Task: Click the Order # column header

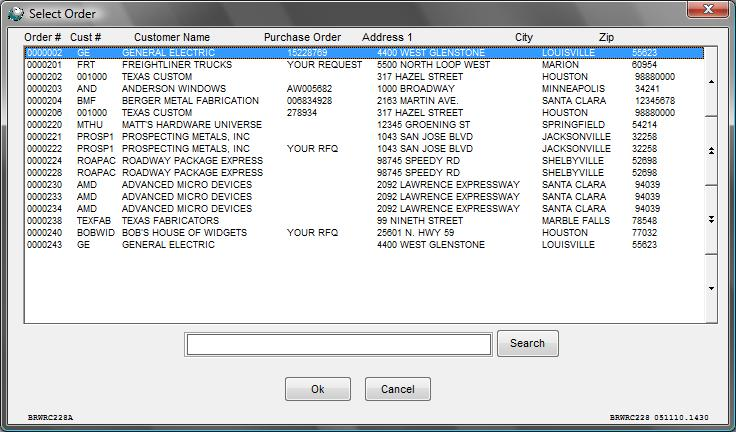Action: point(42,37)
